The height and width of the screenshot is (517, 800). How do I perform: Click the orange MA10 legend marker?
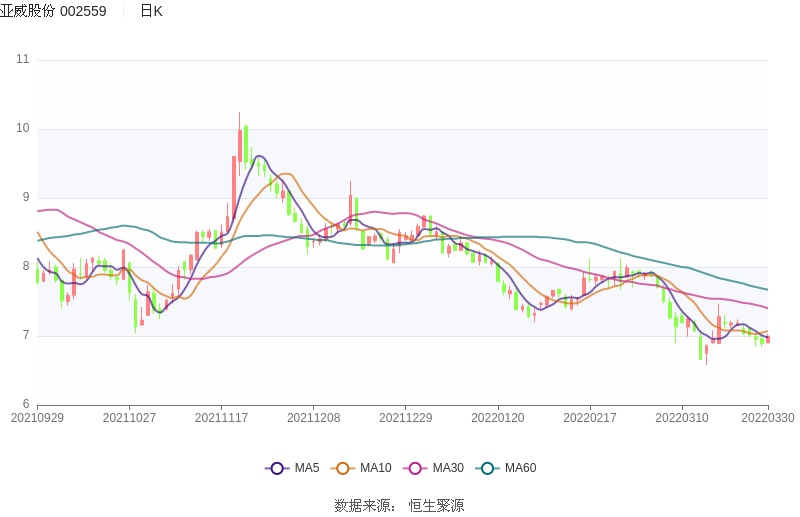click(343, 468)
